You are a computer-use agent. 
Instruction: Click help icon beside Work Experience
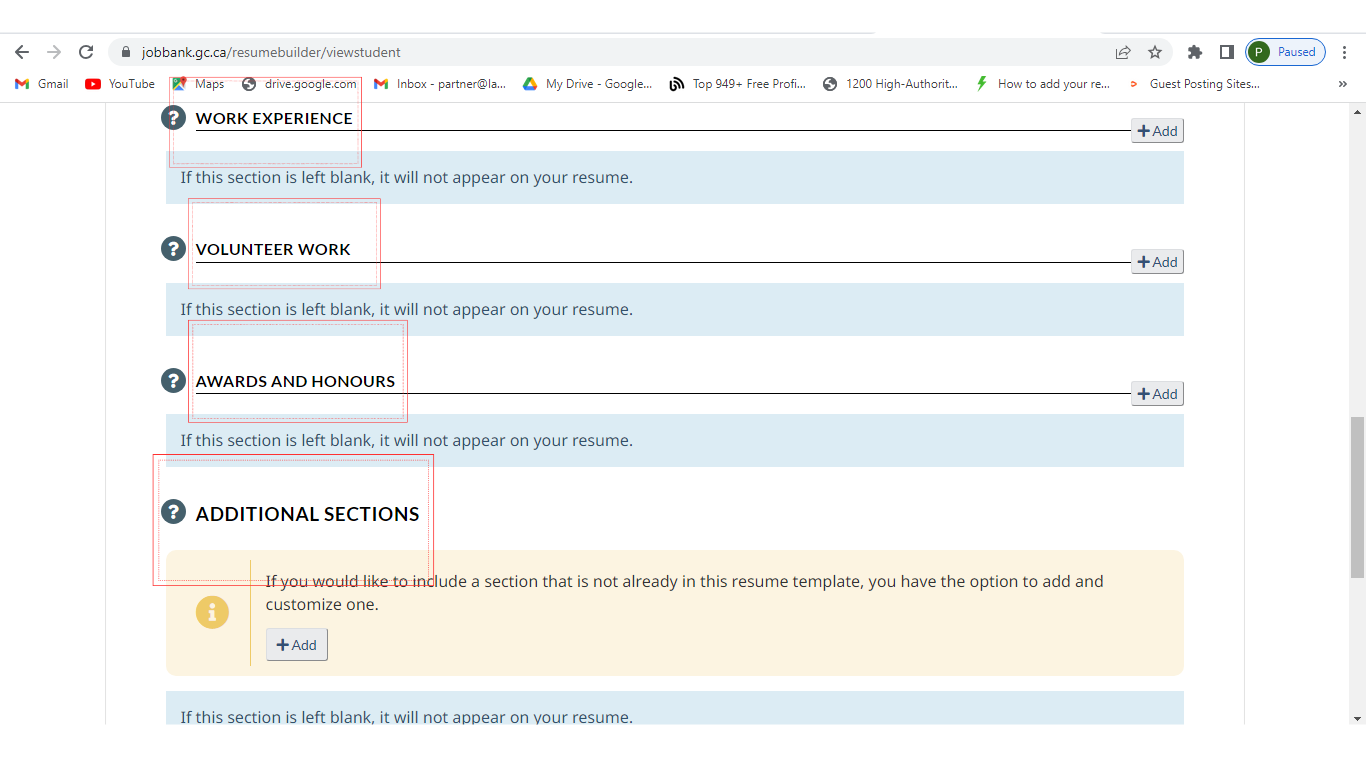173,118
